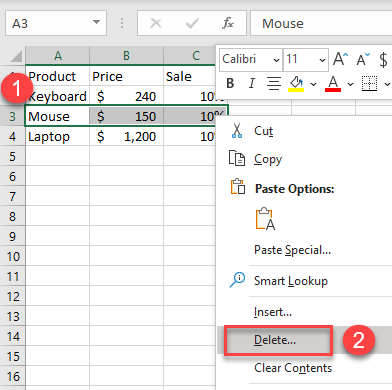Image resolution: width=392 pixels, height=390 pixels.
Task: Click the center align icon
Action: [x=274, y=83]
